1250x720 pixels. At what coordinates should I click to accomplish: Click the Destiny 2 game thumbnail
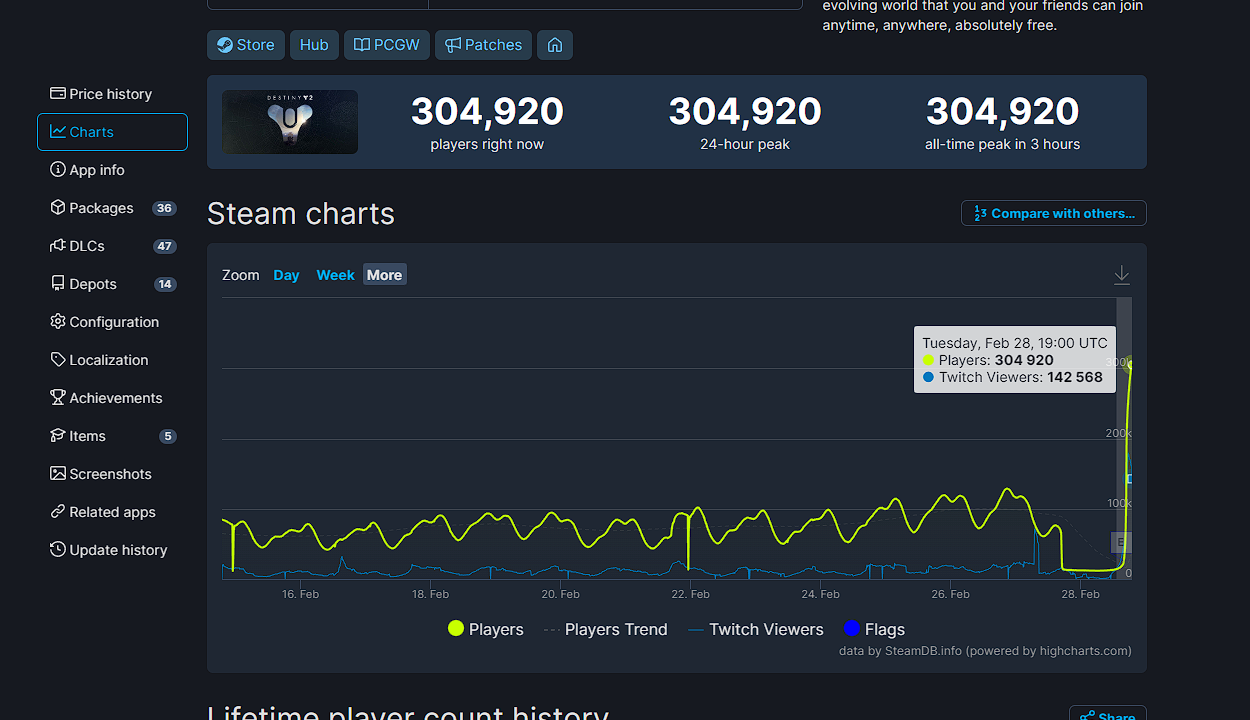coord(290,122)
